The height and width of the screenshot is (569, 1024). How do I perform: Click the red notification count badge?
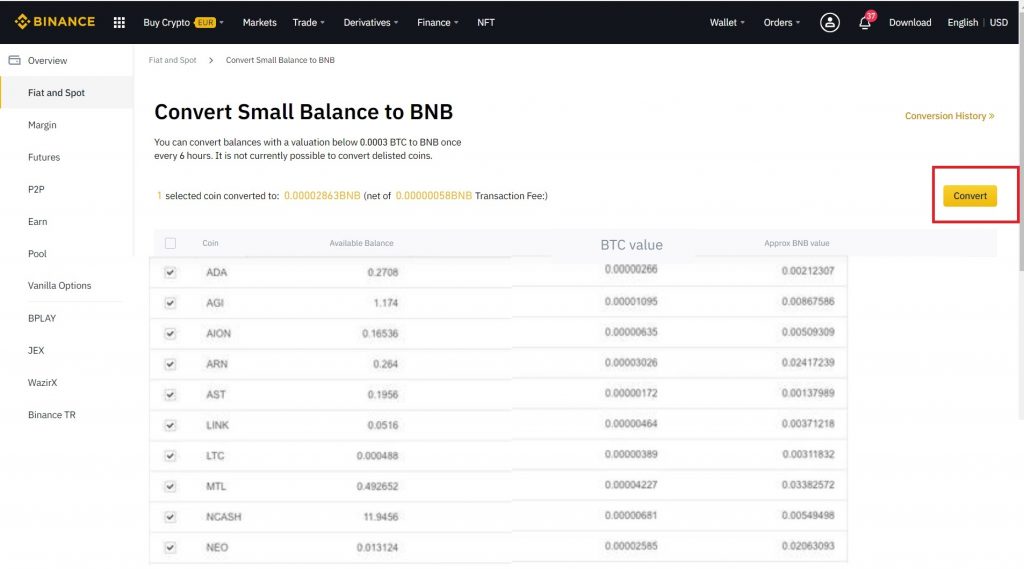tap(871, 16)
